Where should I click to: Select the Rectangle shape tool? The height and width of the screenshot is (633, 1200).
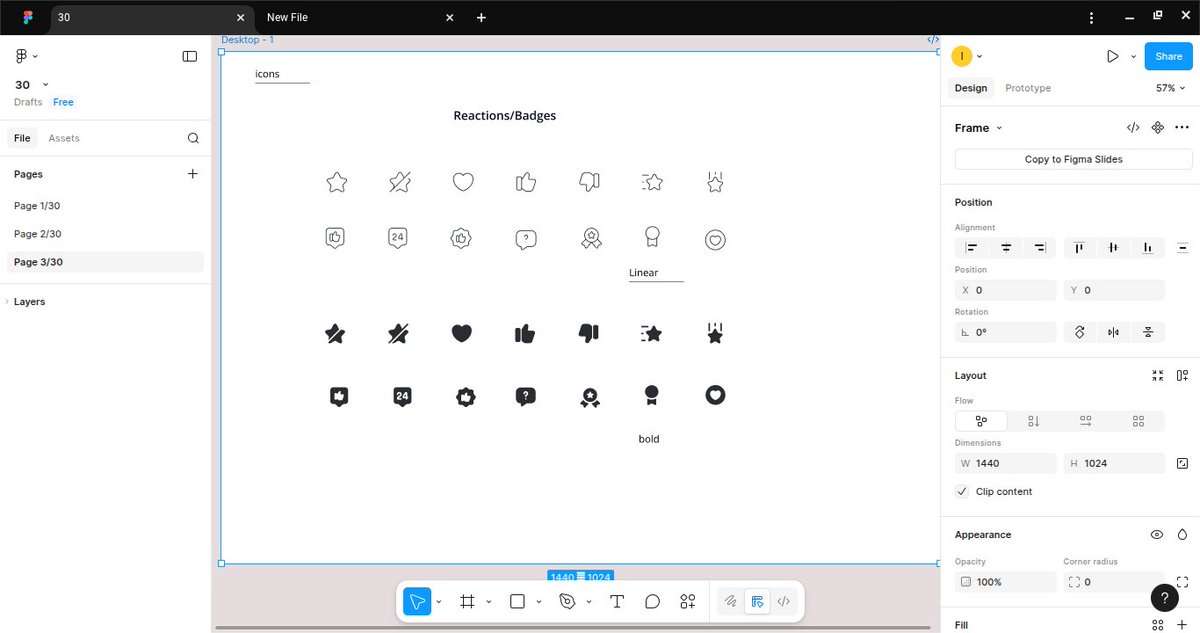pyautogui.click(x=517, y=601)
